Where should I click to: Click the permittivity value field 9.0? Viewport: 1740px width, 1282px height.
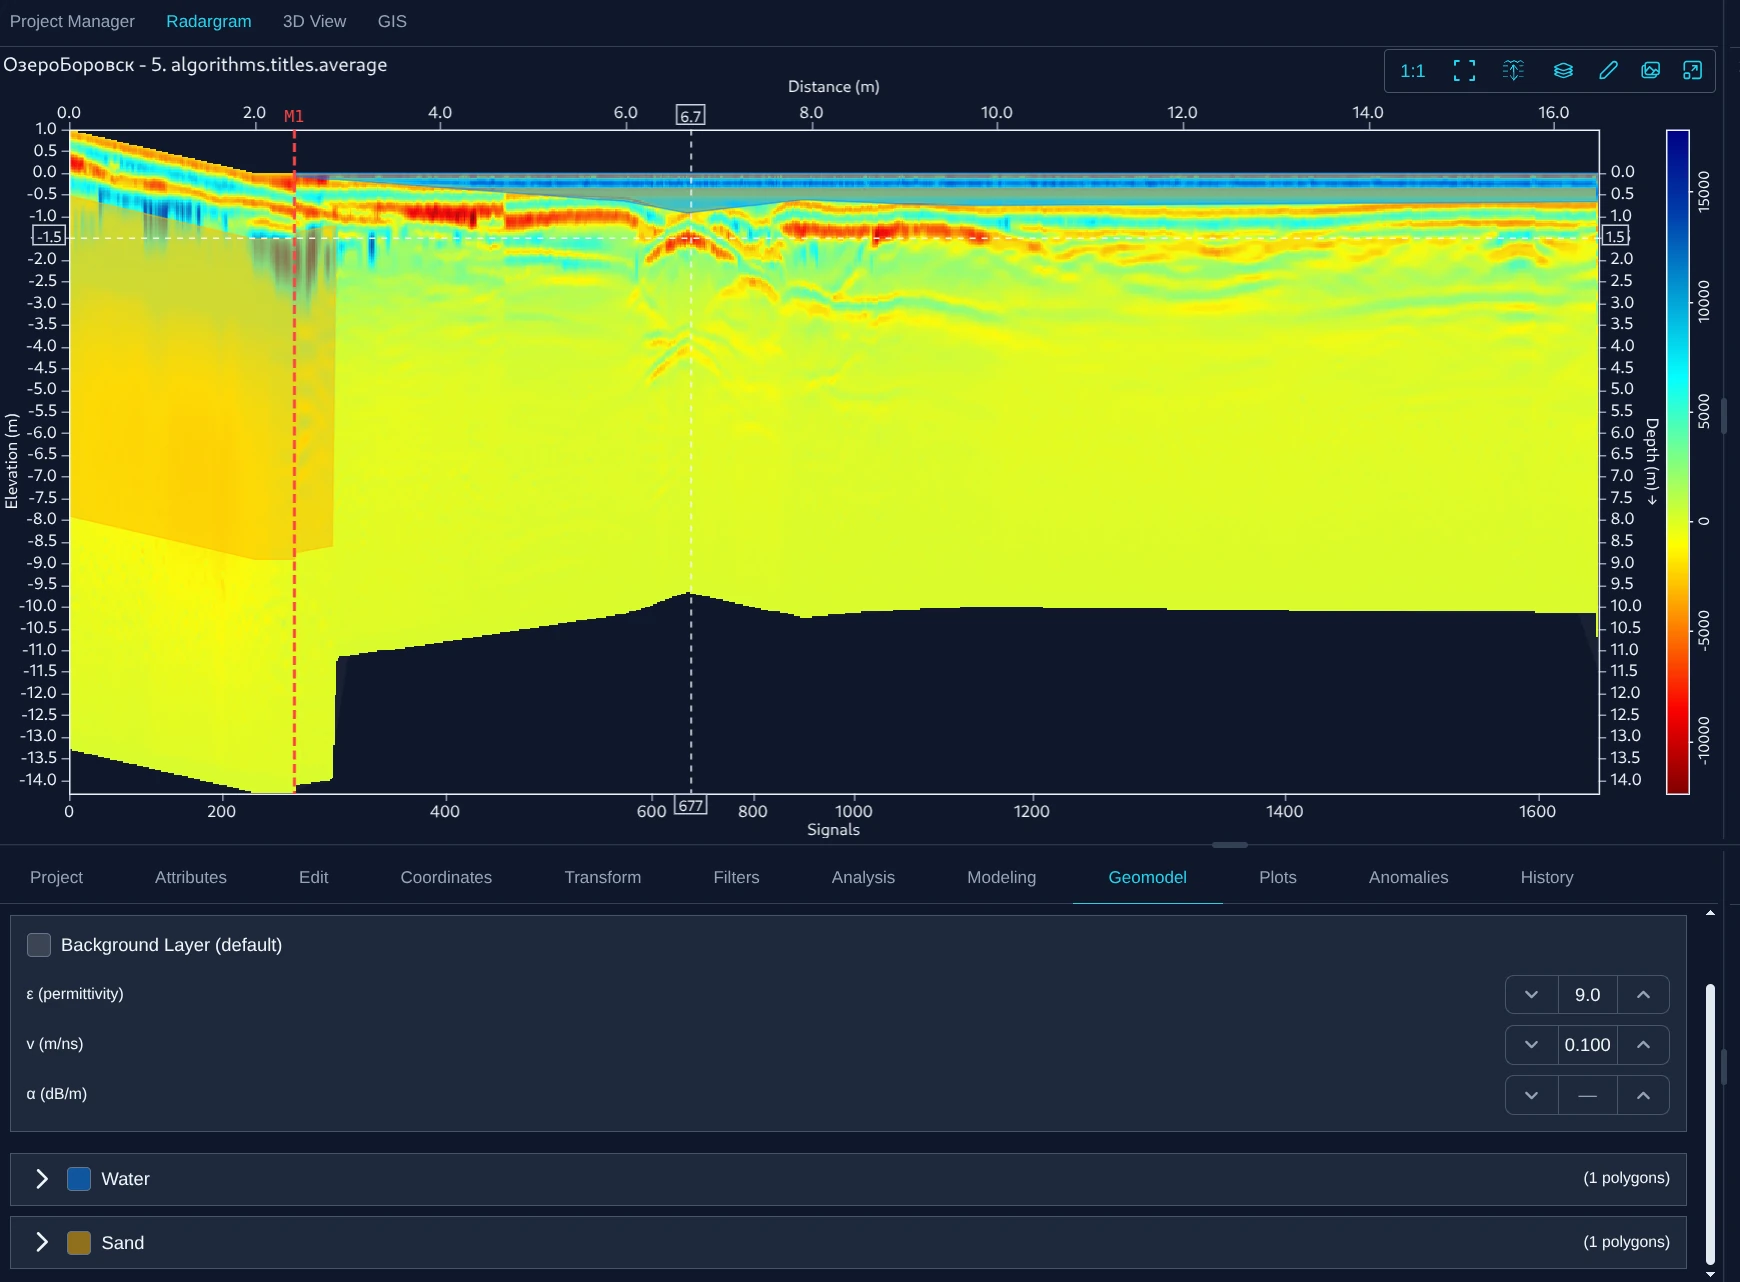(x=1587, y=995)
